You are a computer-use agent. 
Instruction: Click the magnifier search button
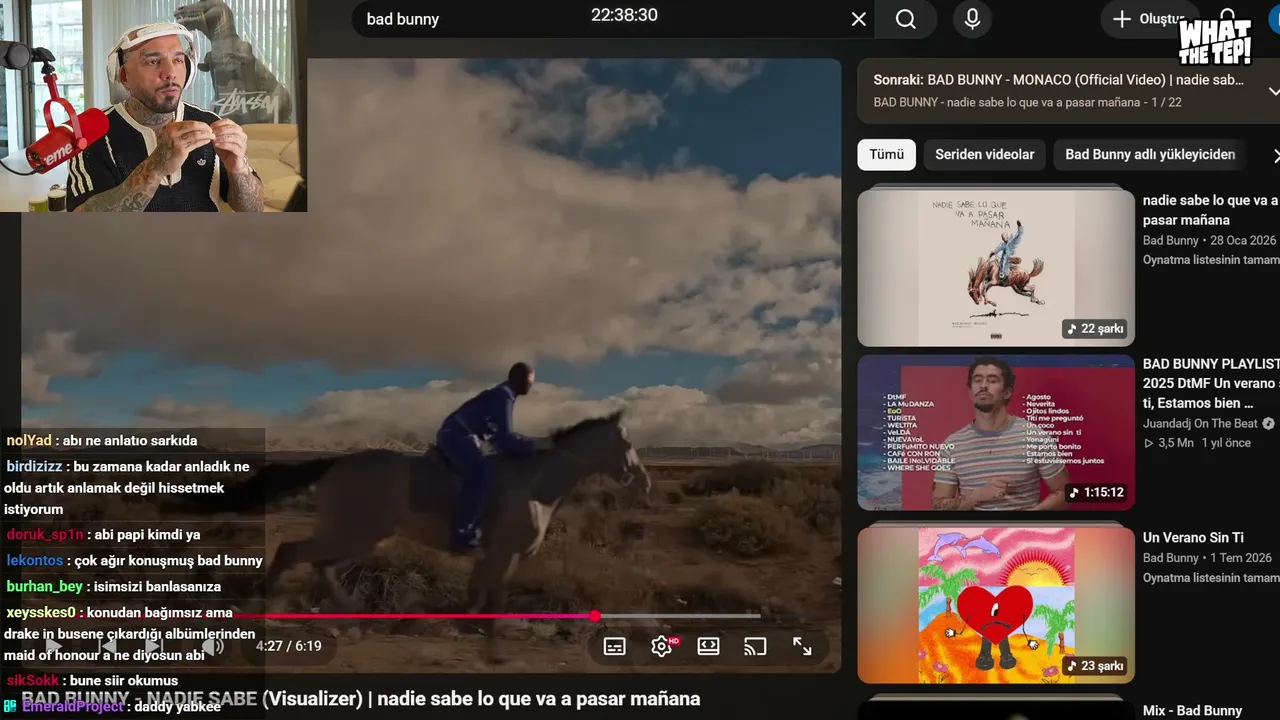(x=906, y=19)
